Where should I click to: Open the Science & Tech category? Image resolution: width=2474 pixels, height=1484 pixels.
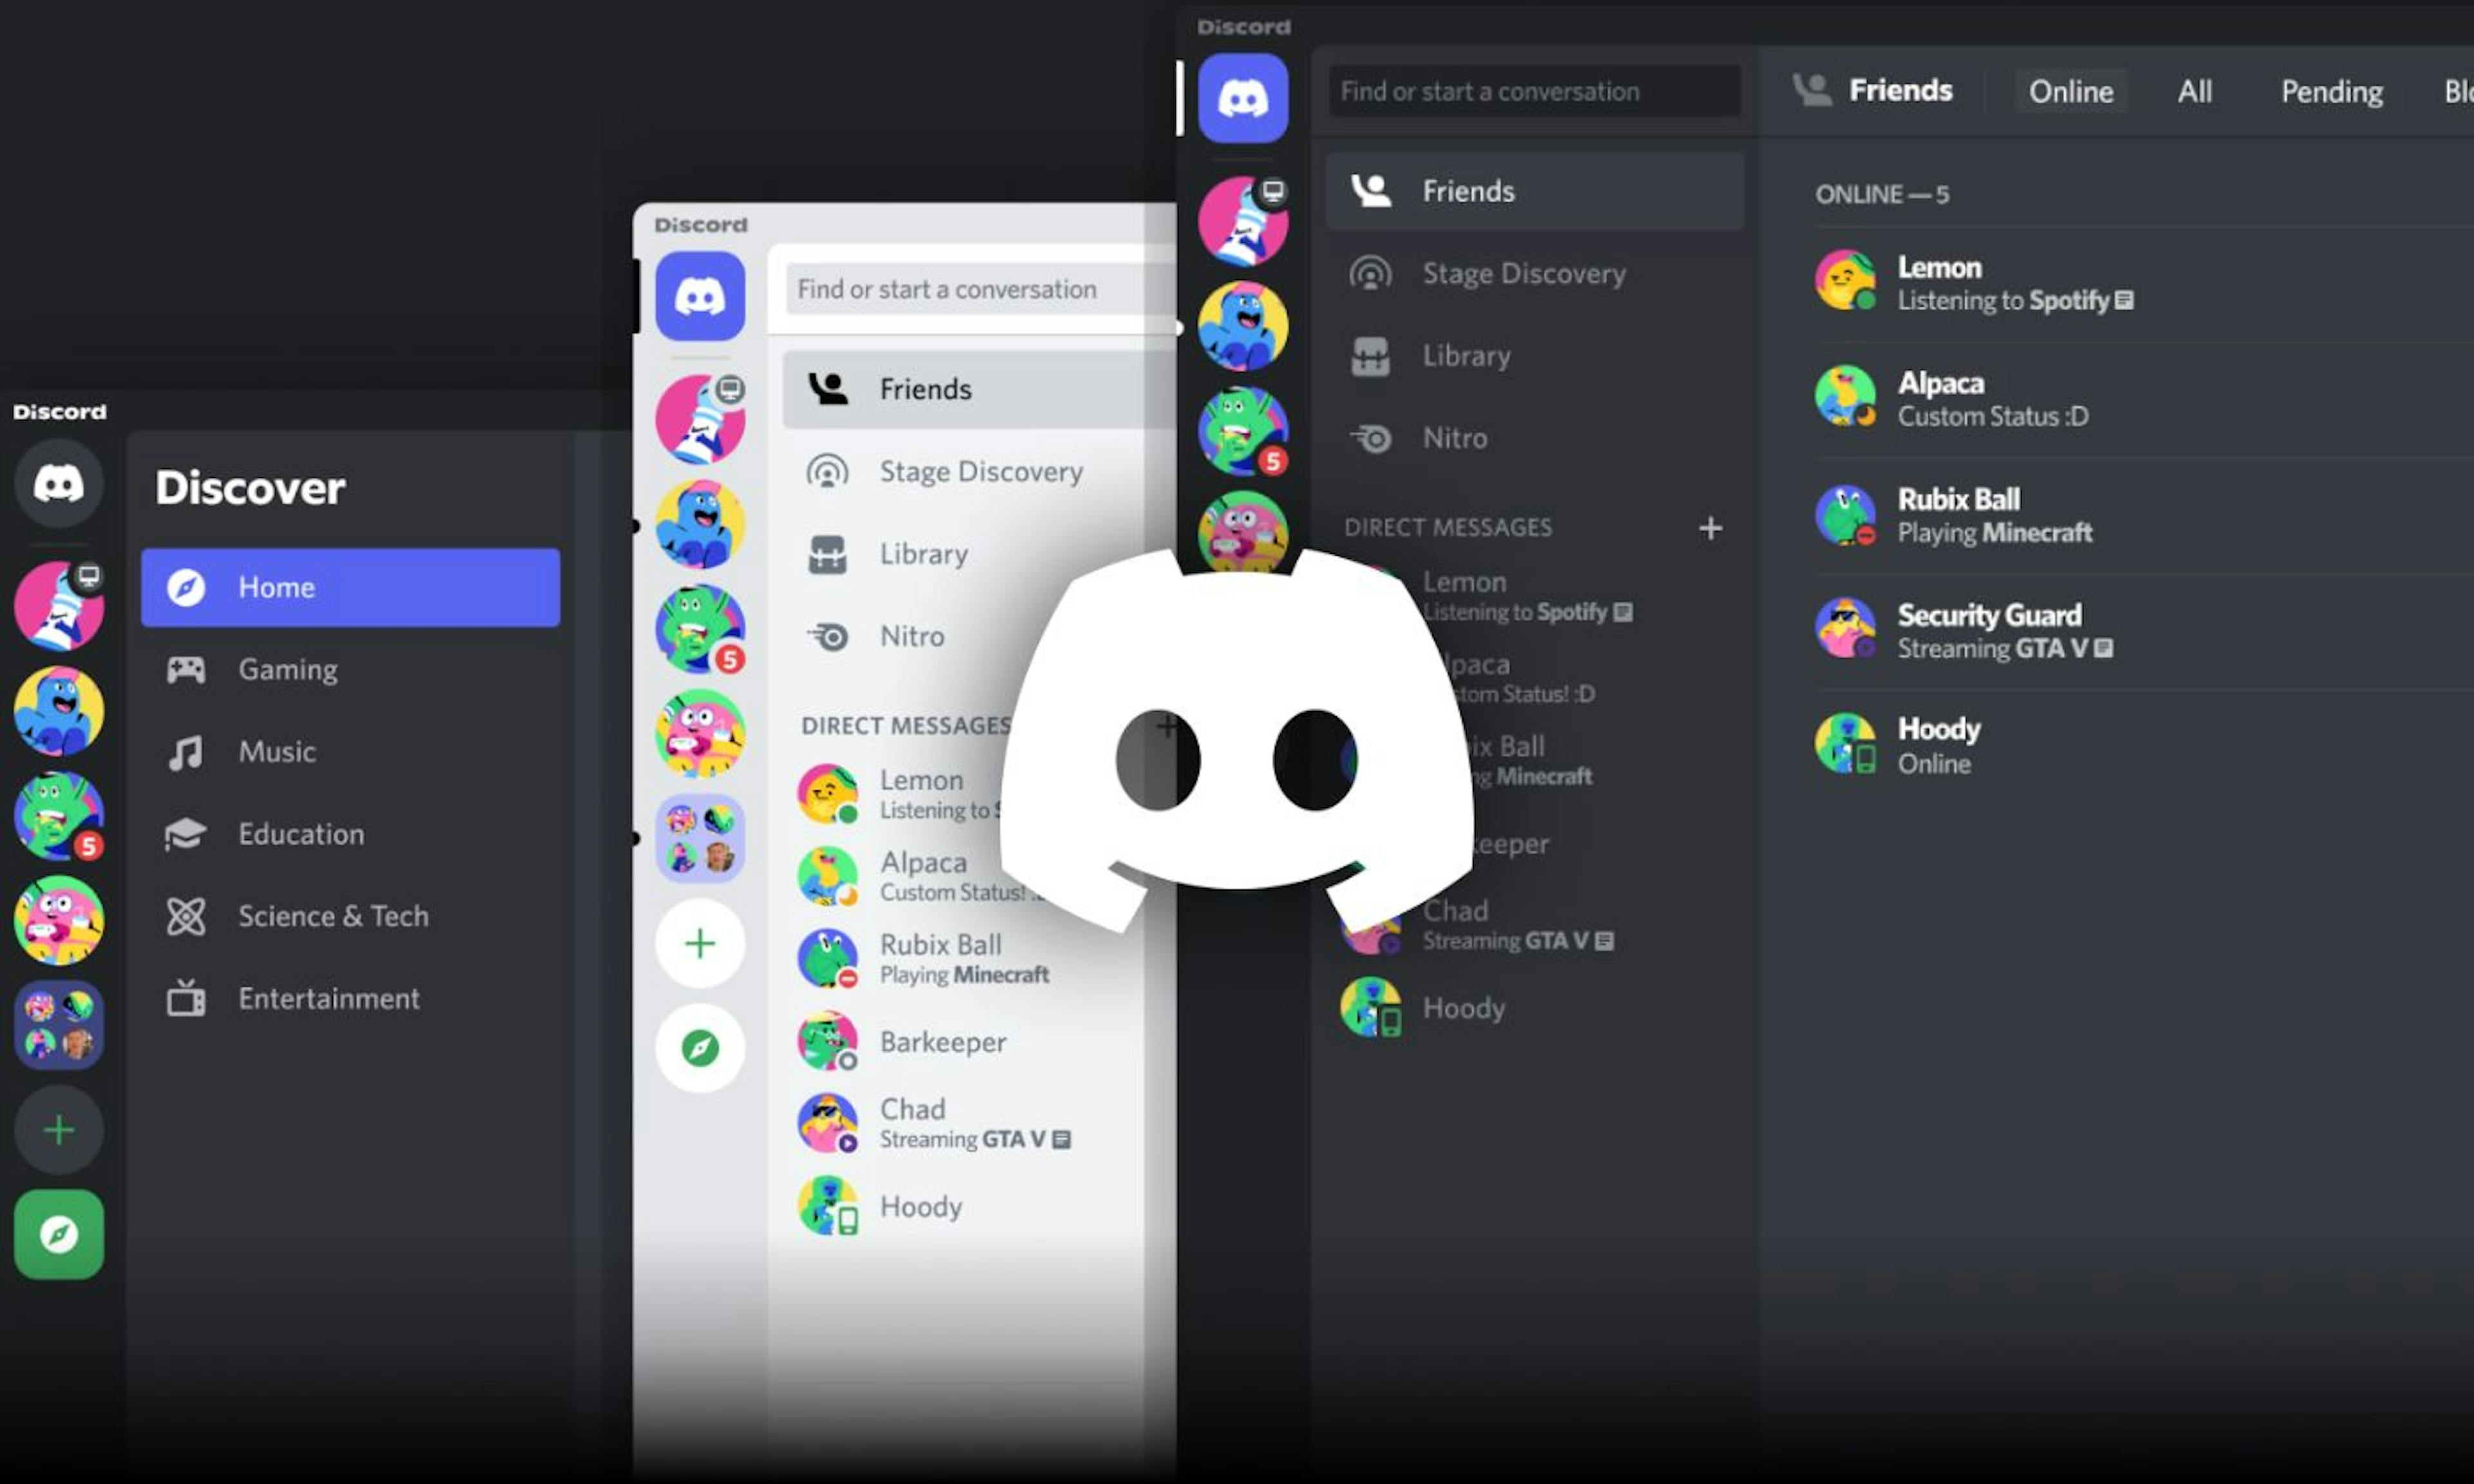pos(333,915)
